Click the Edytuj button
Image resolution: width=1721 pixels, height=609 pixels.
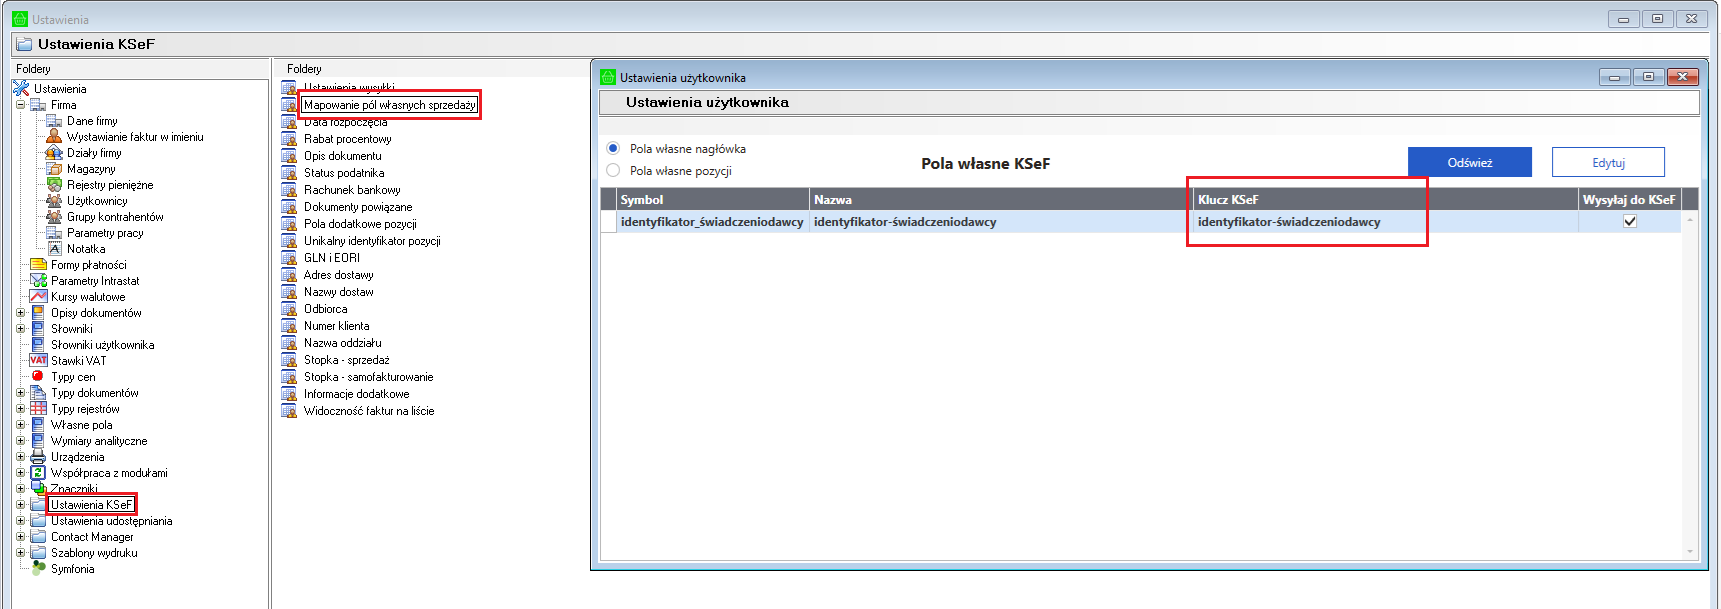tap(1608, 162)
